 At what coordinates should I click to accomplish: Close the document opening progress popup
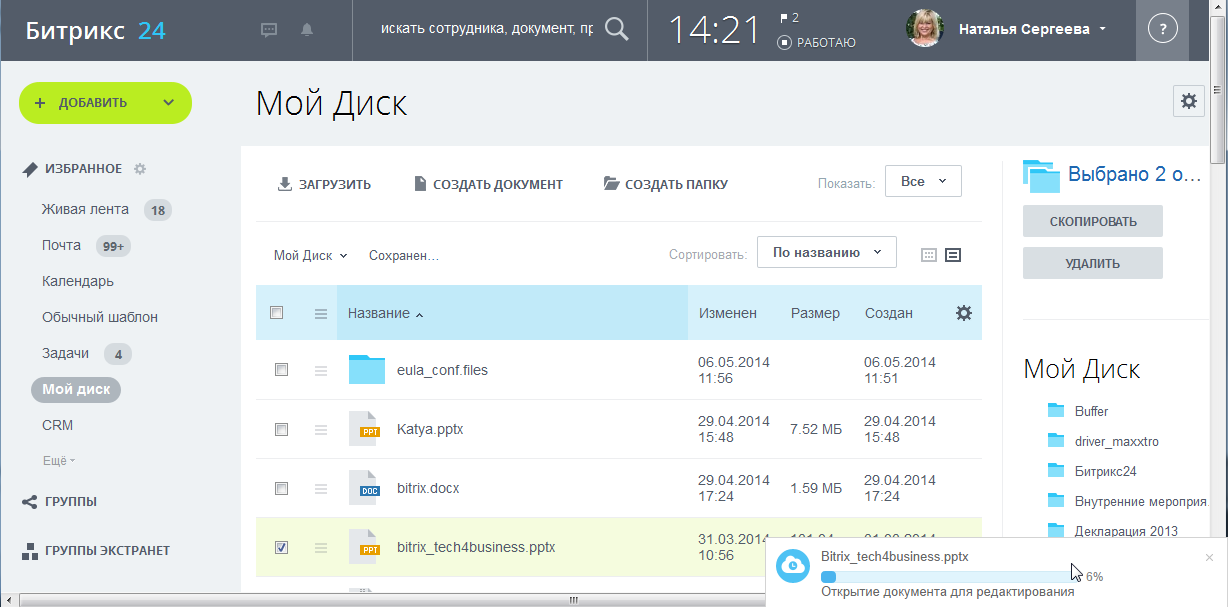click(1209, 558)
